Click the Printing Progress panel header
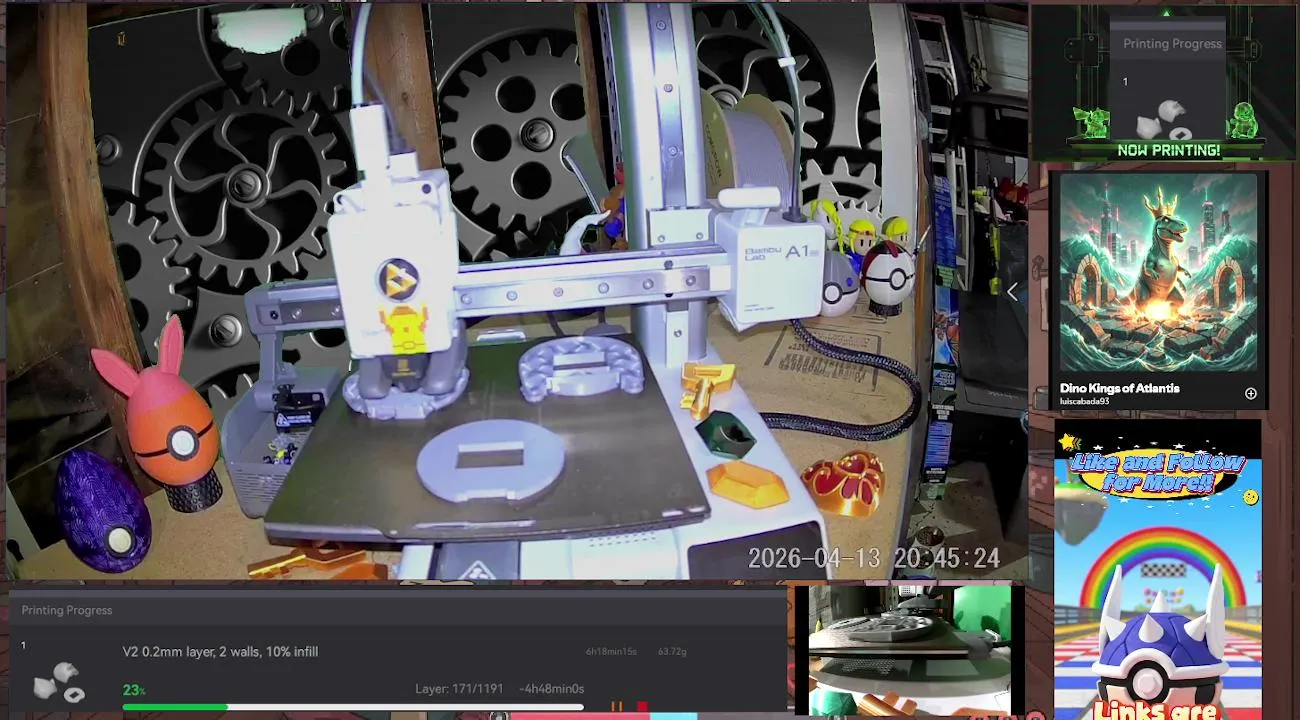 pyautogui.click(x=400, y=610)
